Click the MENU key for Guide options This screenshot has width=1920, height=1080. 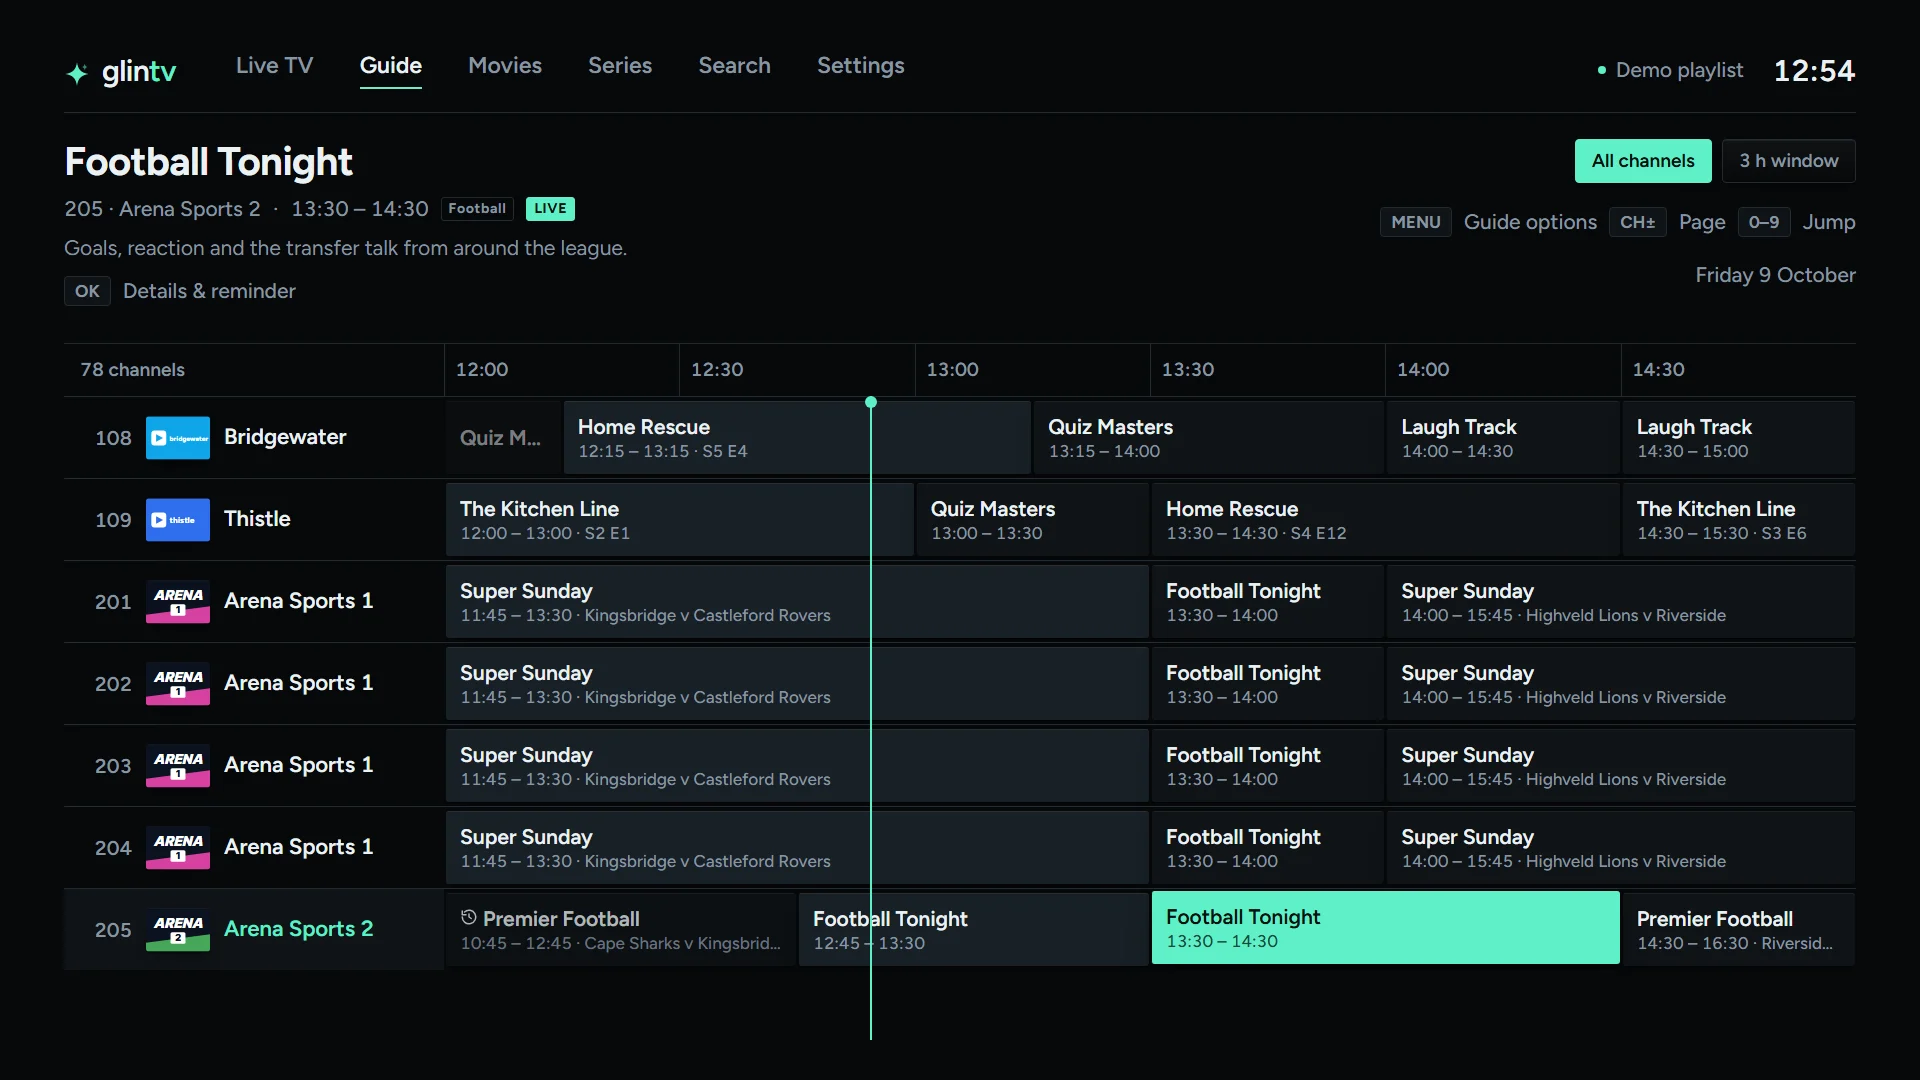pyautogui.click(x=1415, y=222)
